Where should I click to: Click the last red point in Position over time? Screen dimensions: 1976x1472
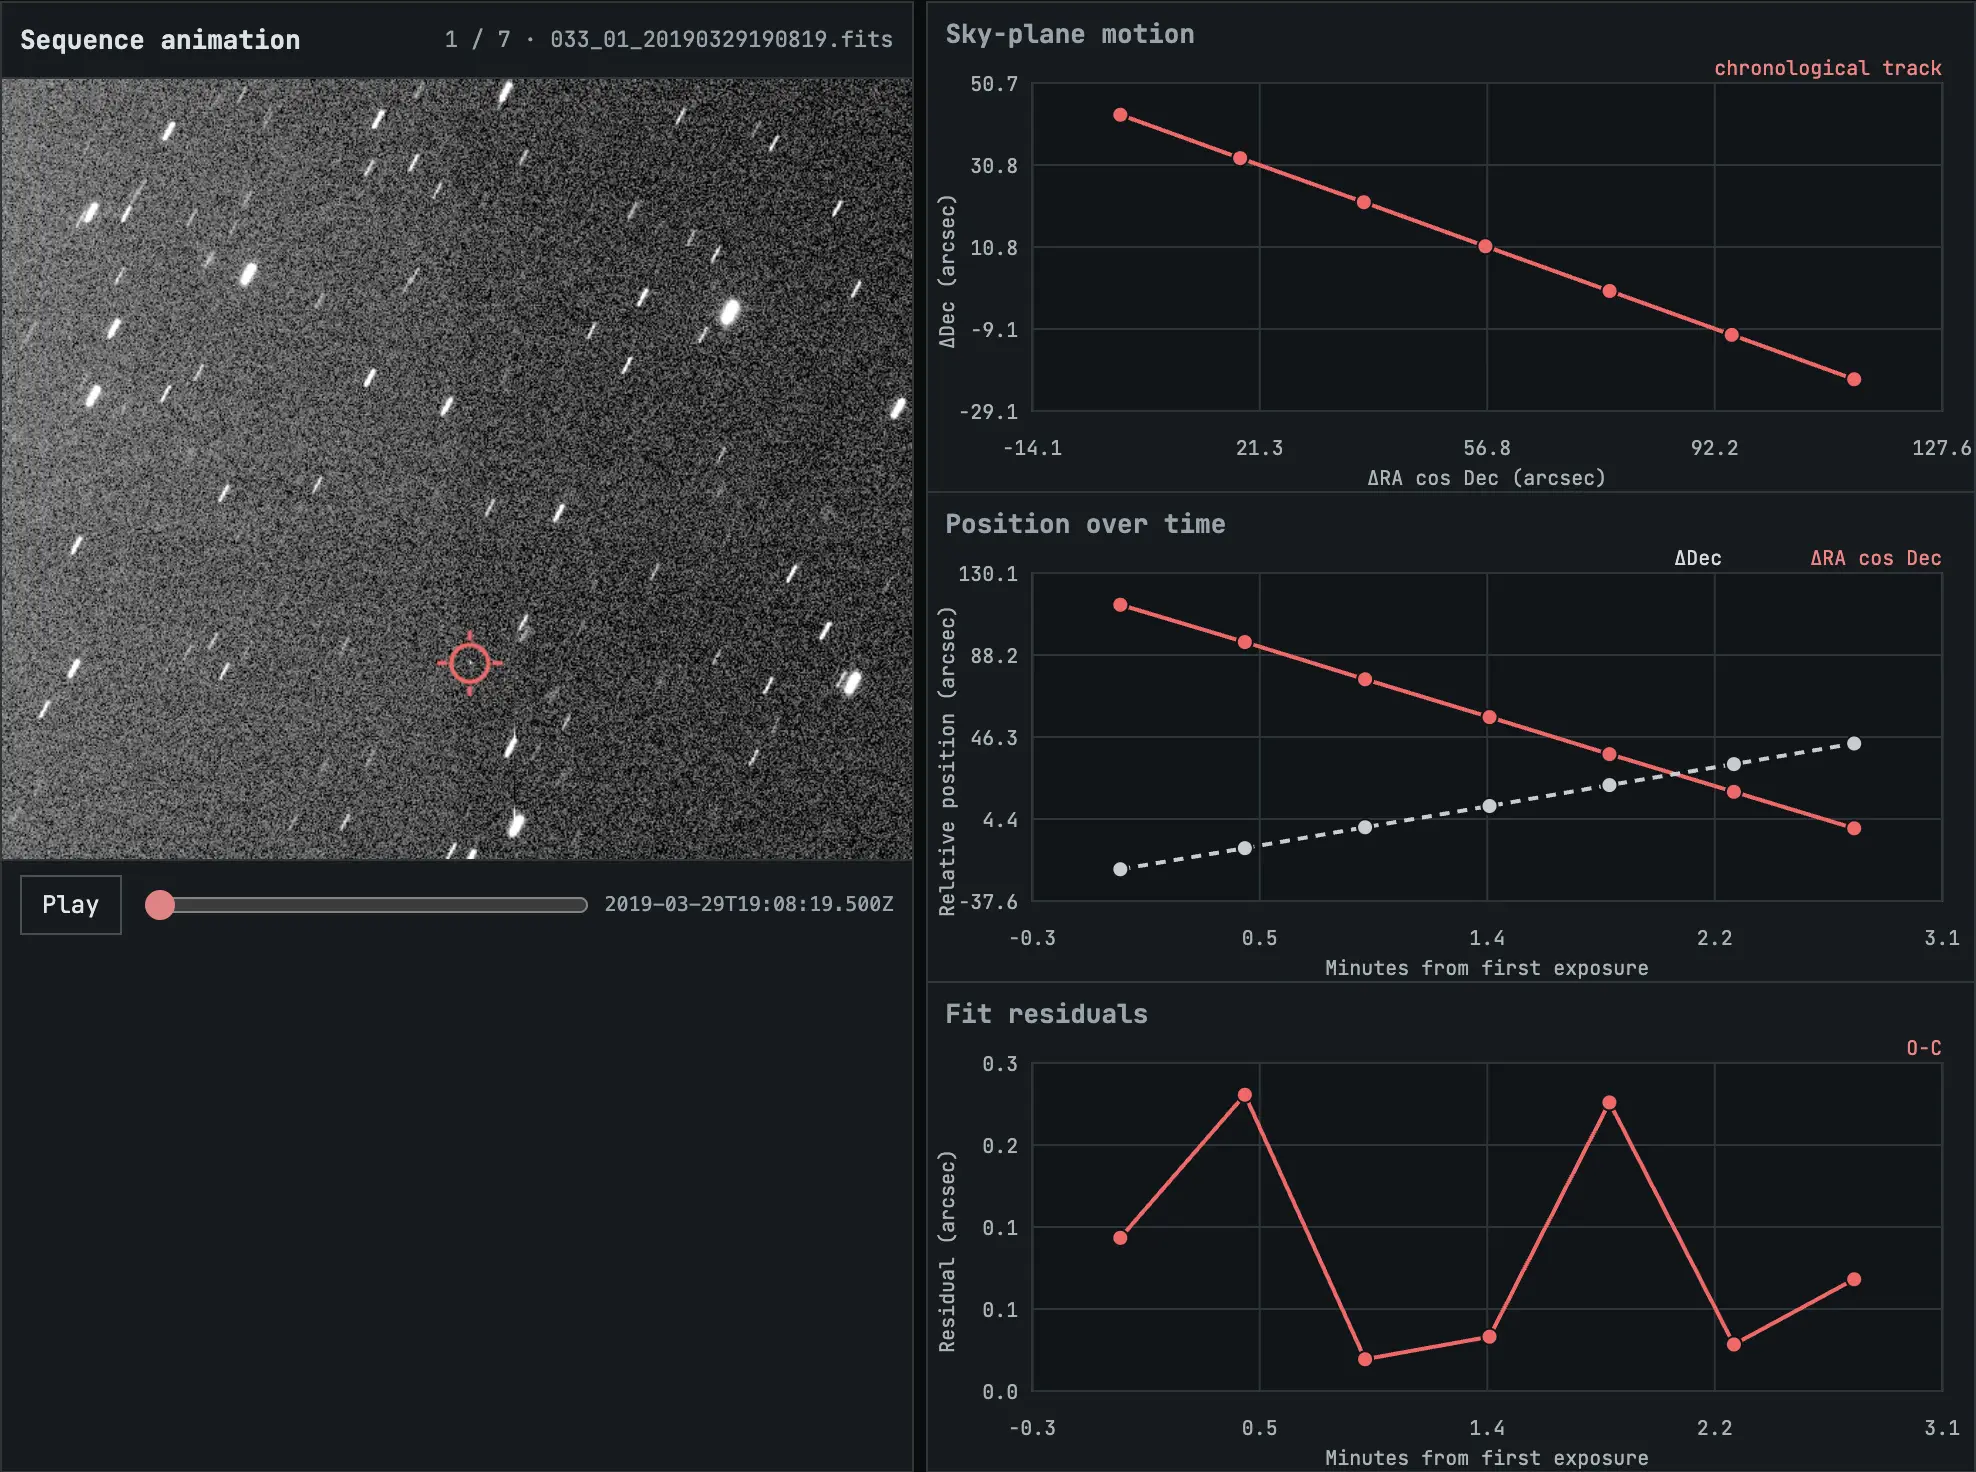(1854, 828)
